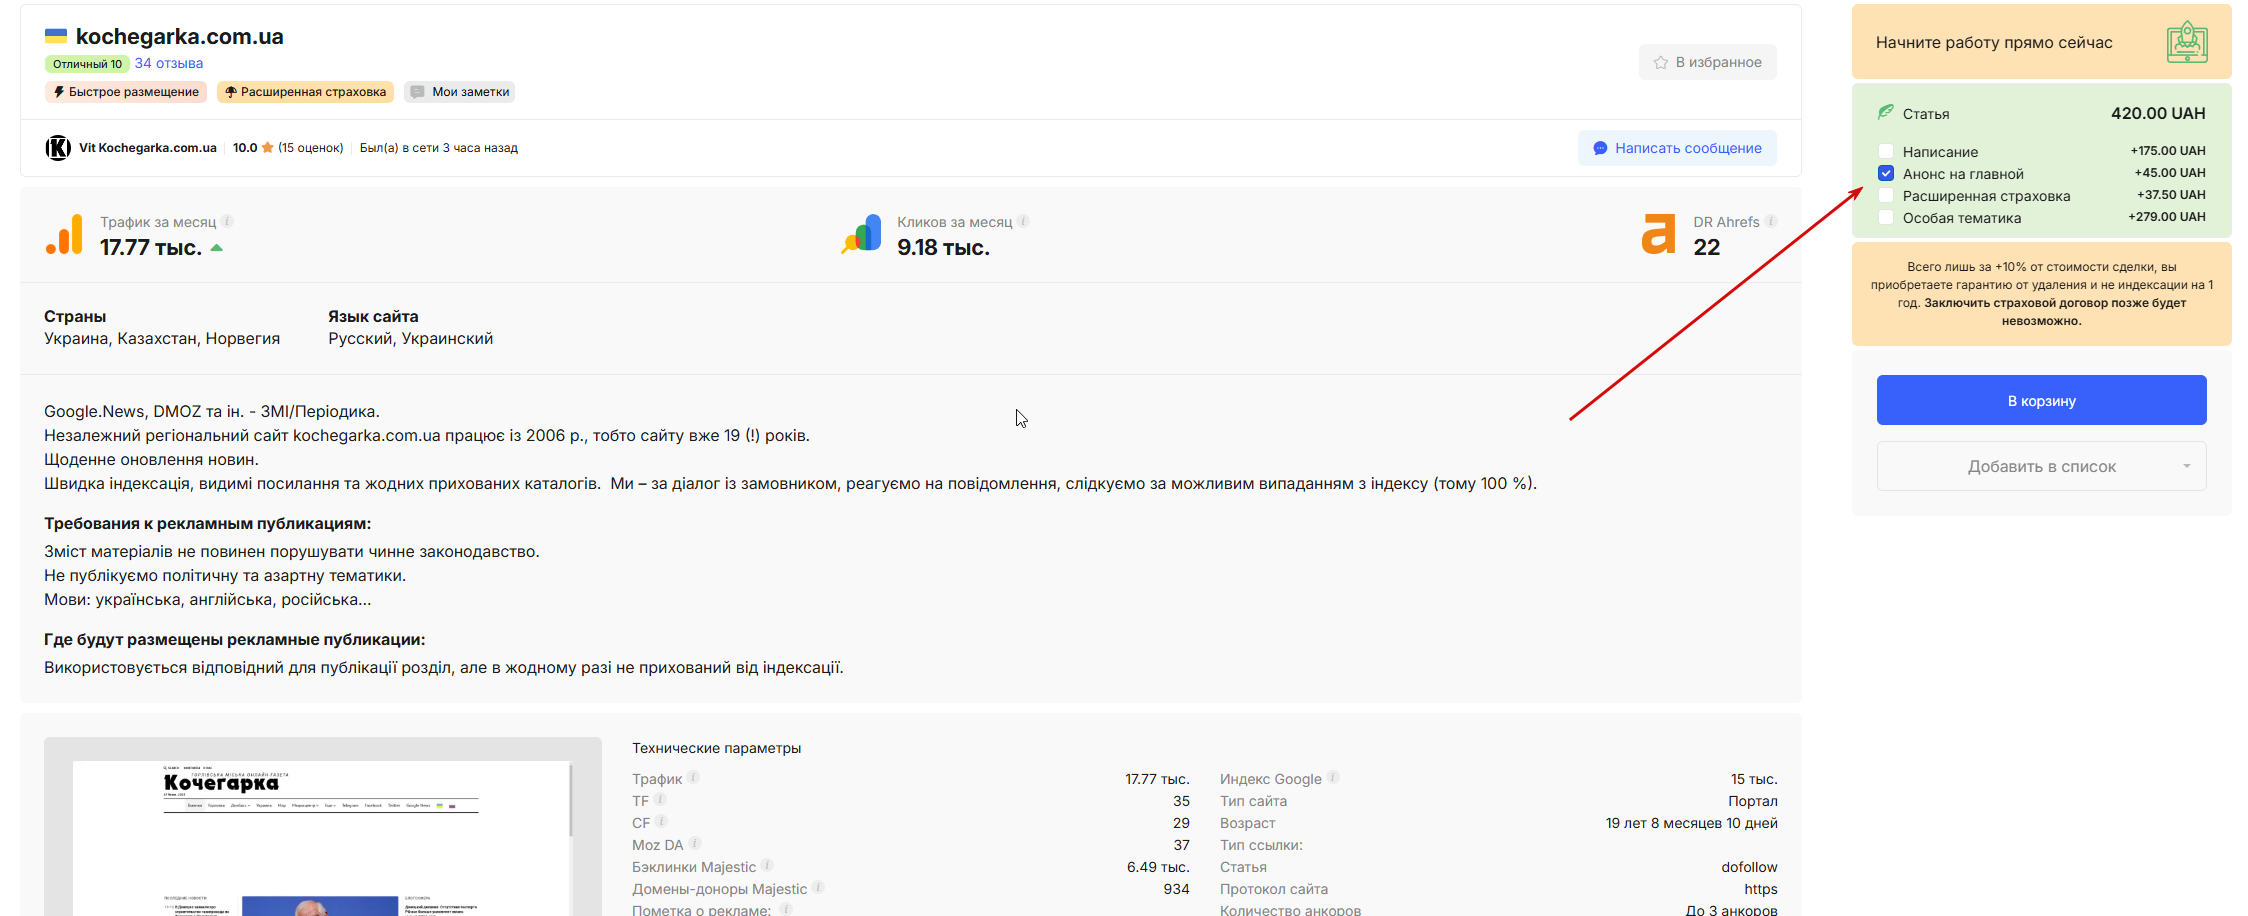Open the info tooltip beside Кликов за месяц
2248x916 pixels.
pos(1023,221)
